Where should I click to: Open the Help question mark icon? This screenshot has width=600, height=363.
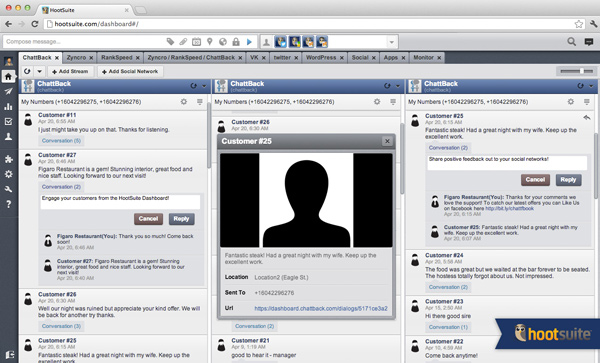click(x=8, y=204)
